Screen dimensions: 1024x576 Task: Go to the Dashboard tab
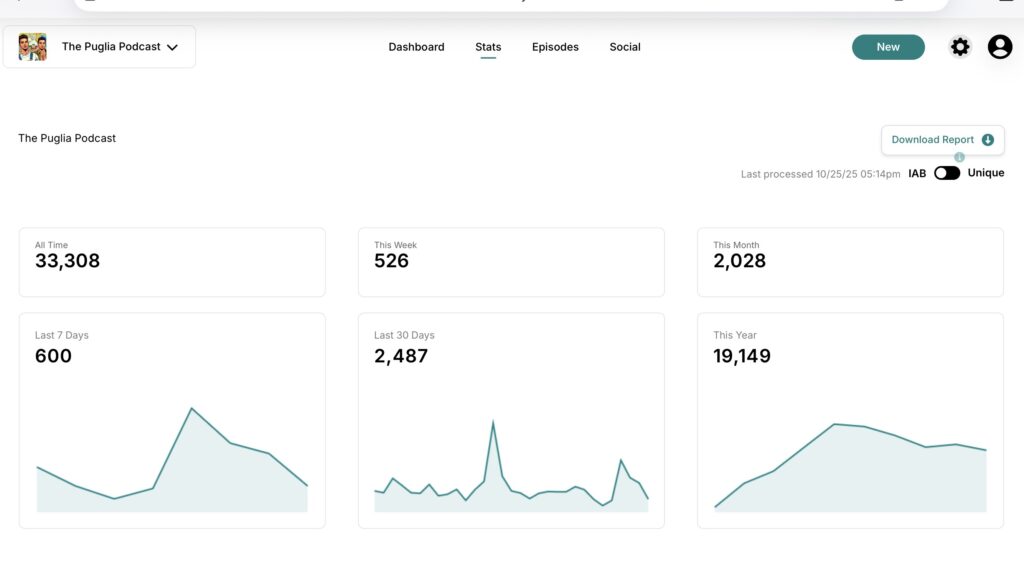(416, 47)
